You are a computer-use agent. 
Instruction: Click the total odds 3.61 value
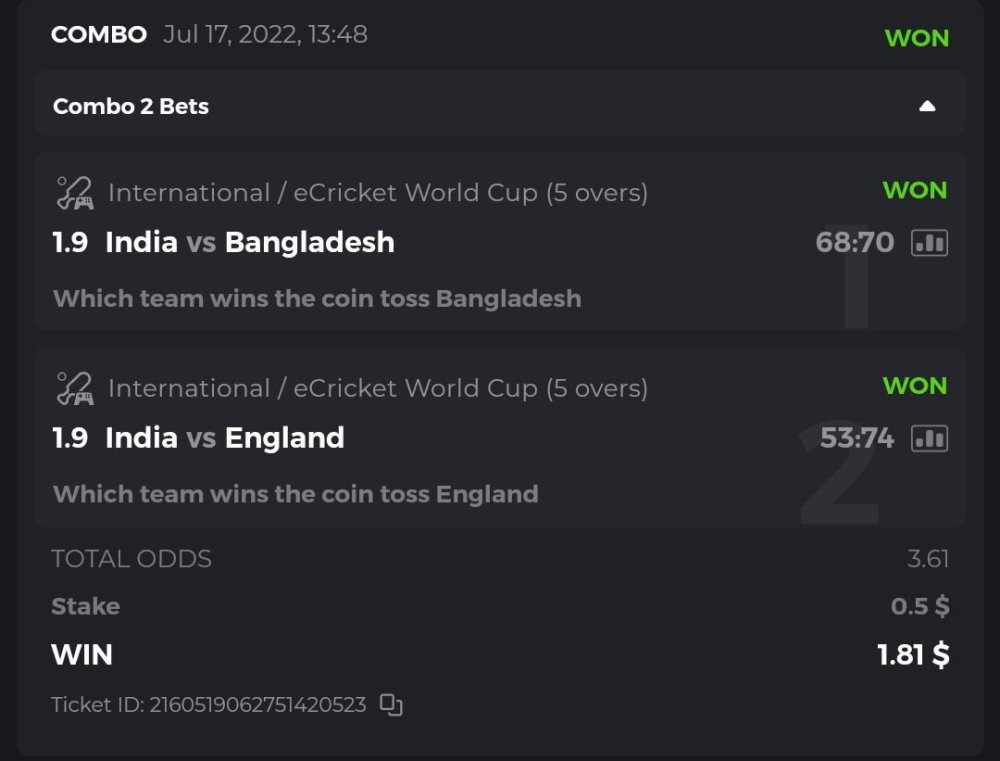927,559
